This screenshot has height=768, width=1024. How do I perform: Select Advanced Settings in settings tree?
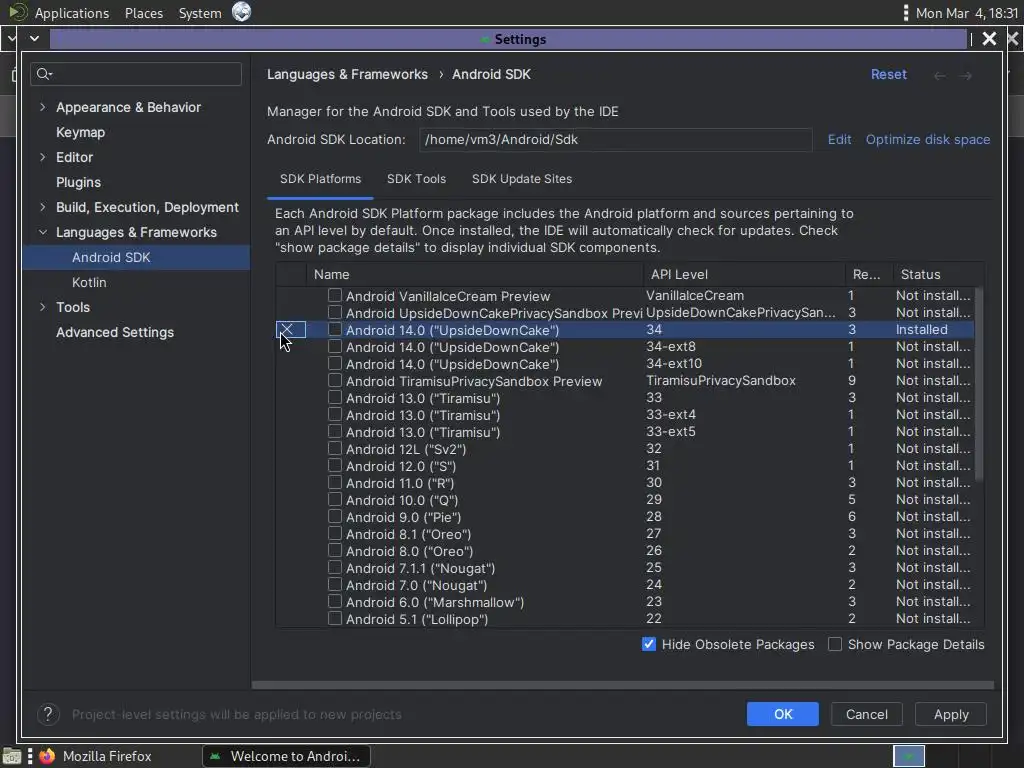click(x=115, y=332)
